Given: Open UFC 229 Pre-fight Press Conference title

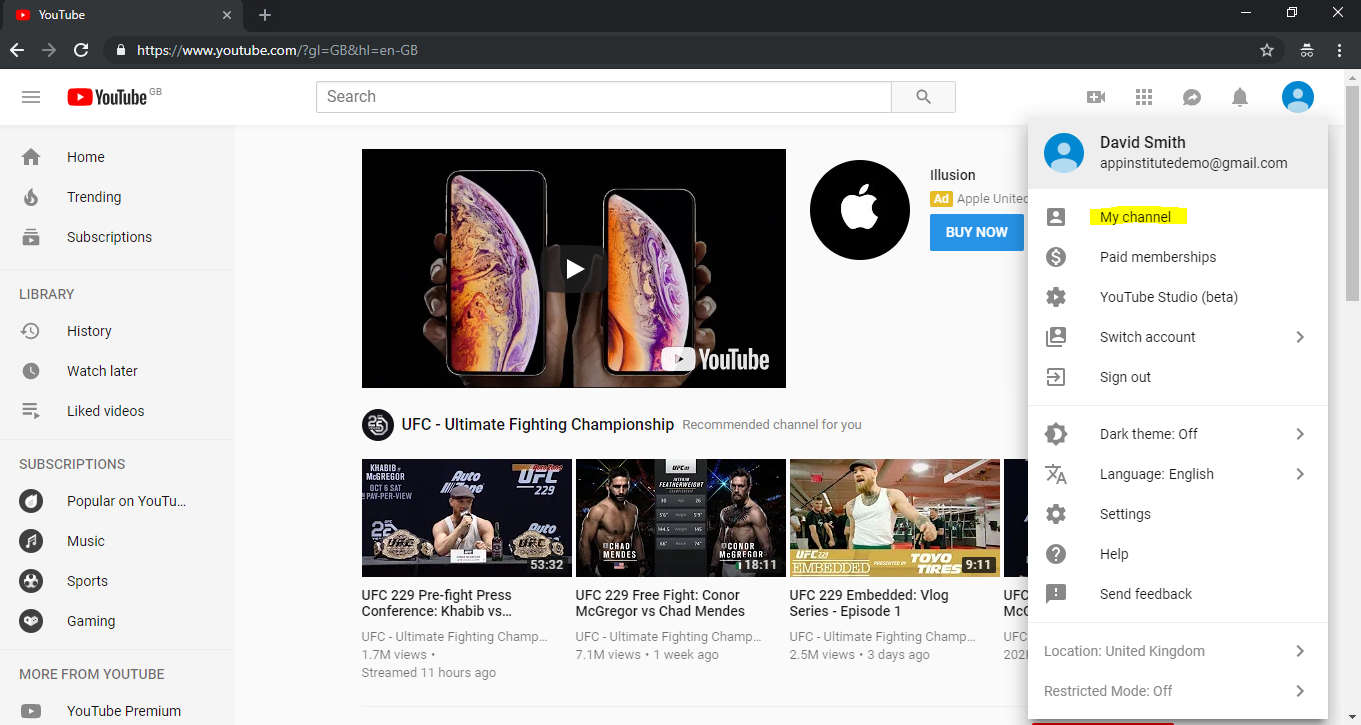Looking at the screenshot, I should (437, 603).
